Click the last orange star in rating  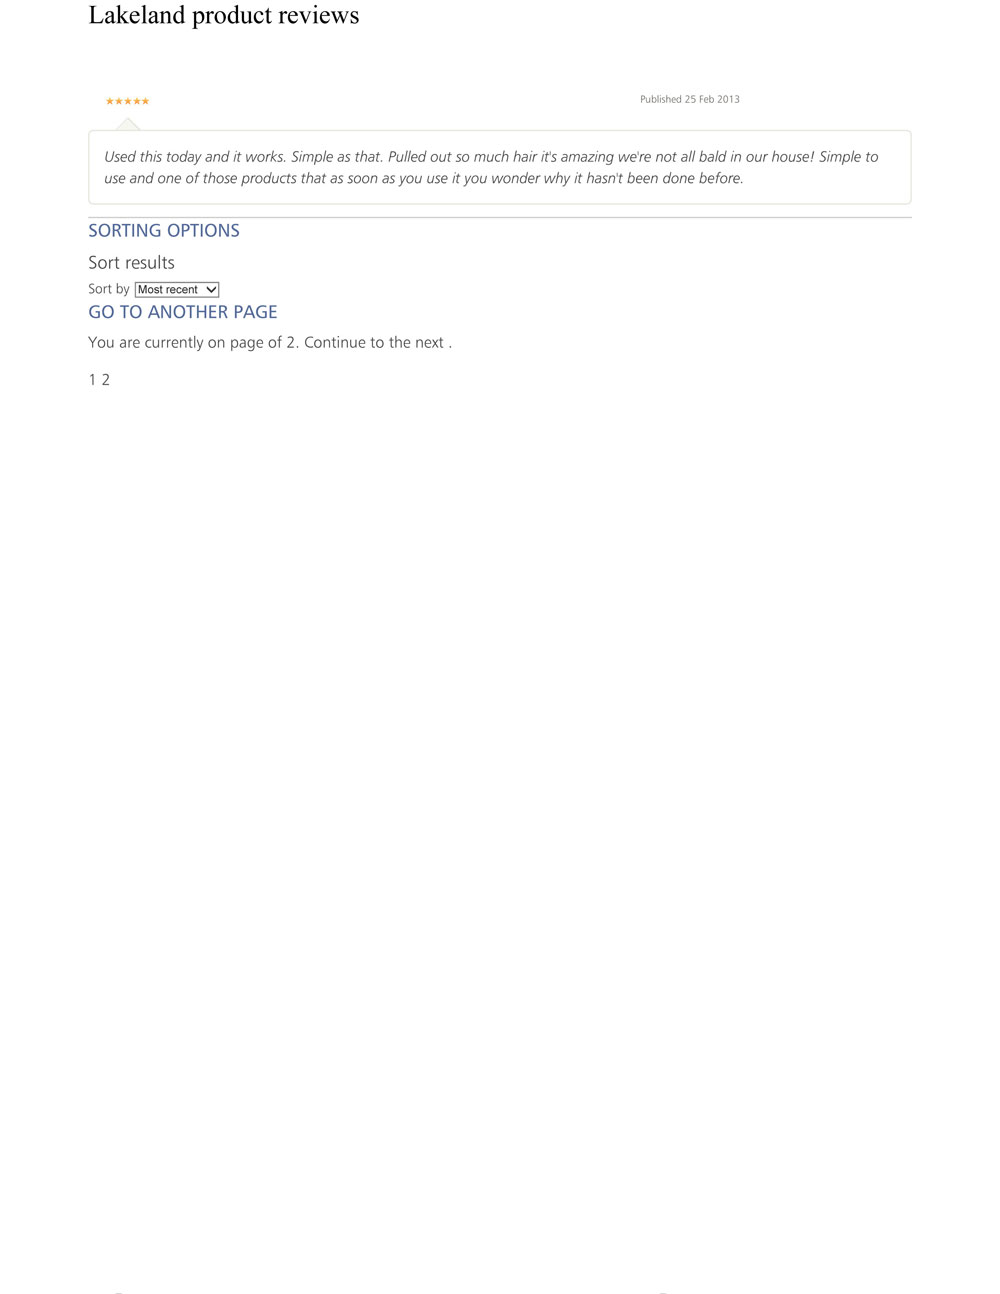click(x=146, y=101)
